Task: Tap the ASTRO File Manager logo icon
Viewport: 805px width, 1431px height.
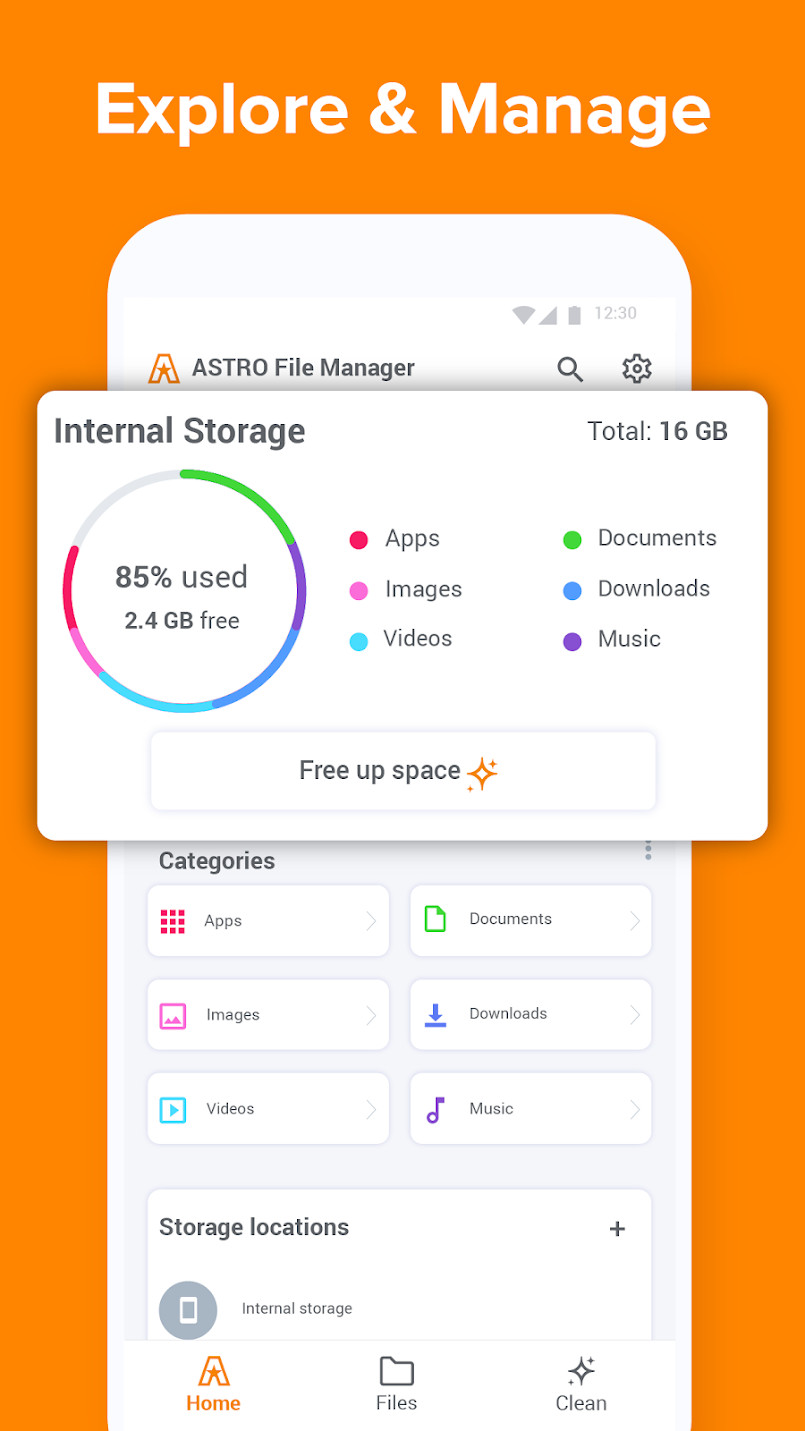Action: (164, 369)
